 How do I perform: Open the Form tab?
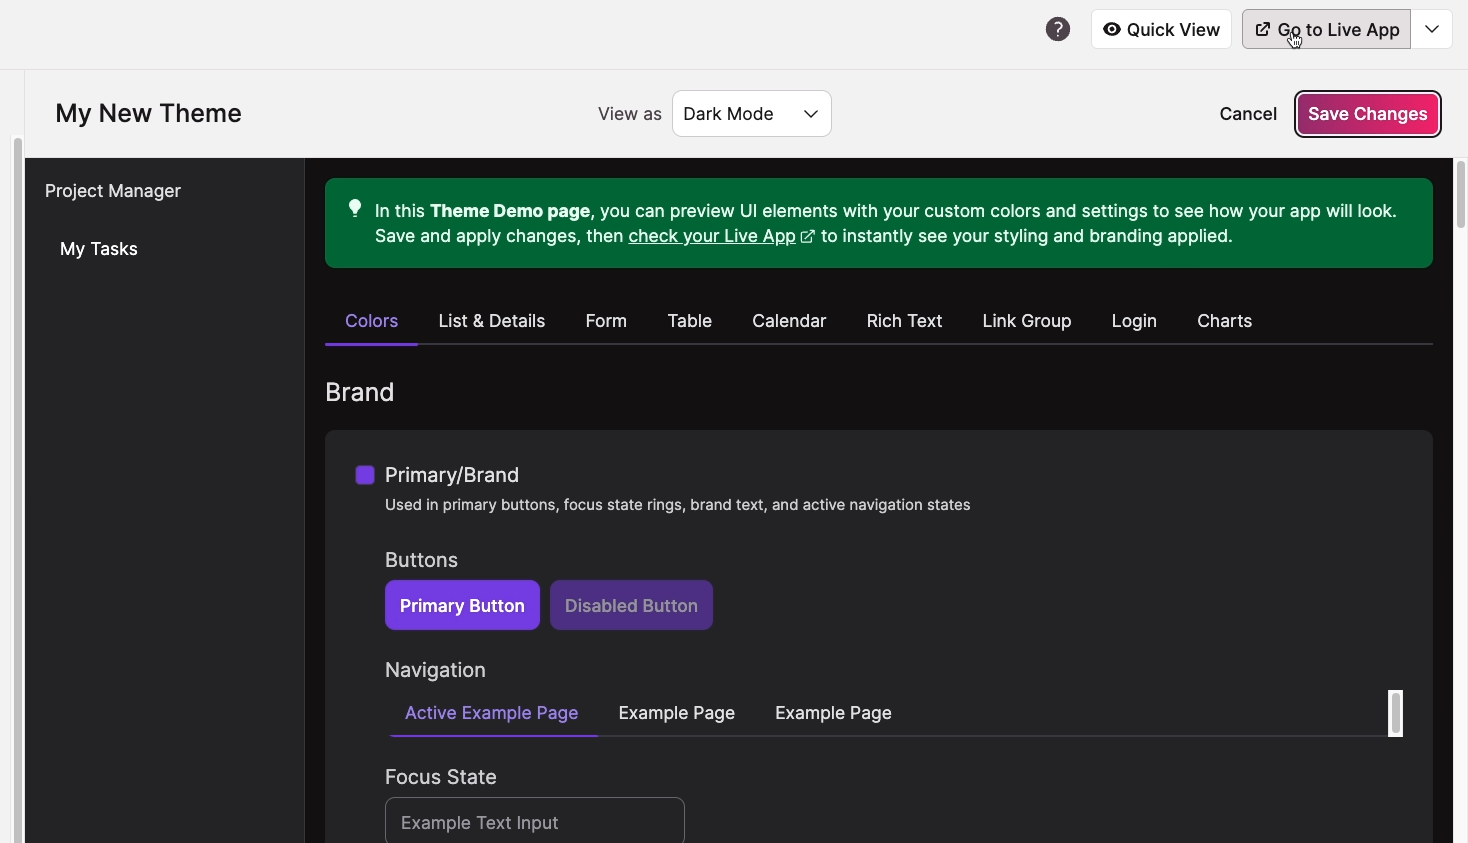[x=606, y=321]
